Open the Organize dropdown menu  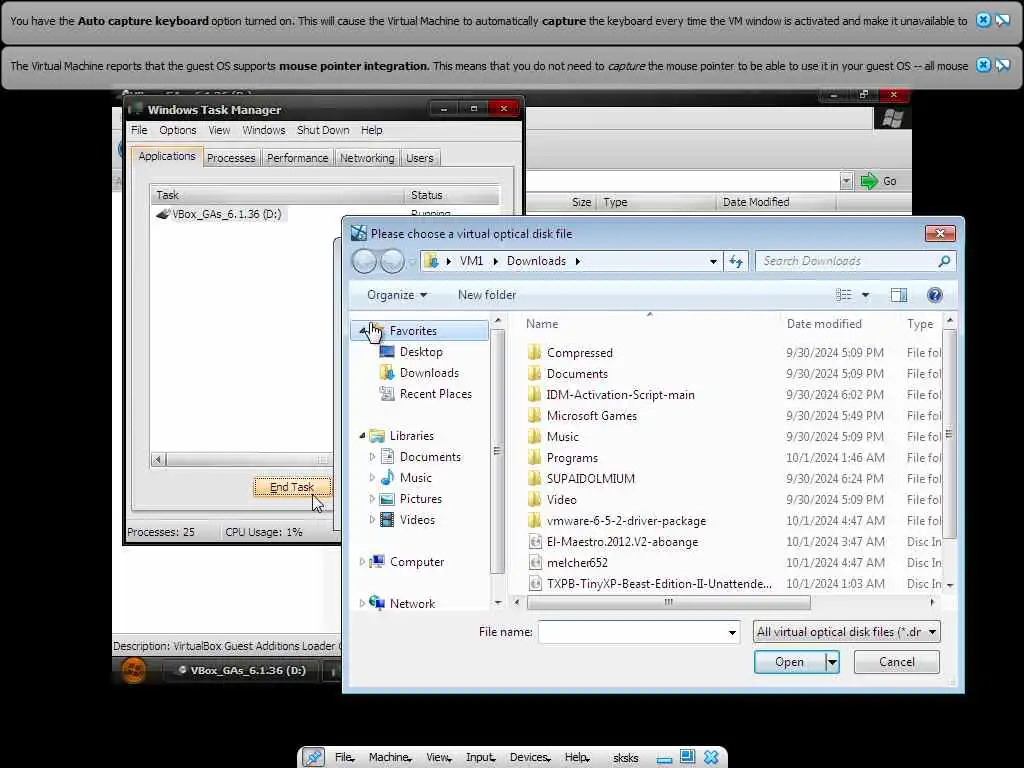click(x=397, y=295)
